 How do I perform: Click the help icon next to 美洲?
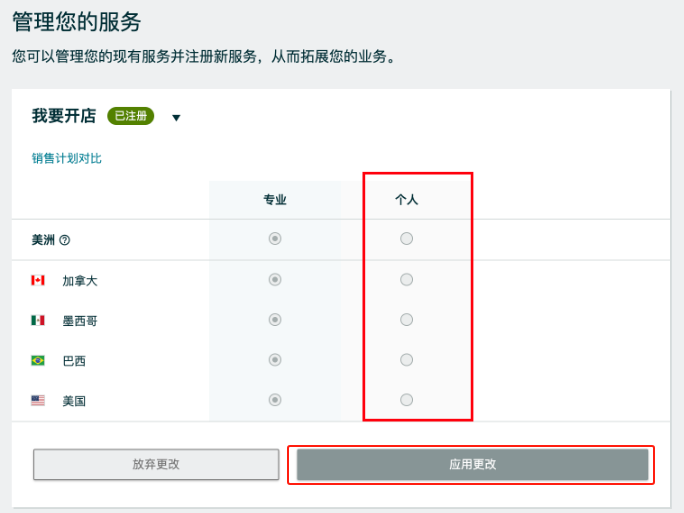[65, 240]
